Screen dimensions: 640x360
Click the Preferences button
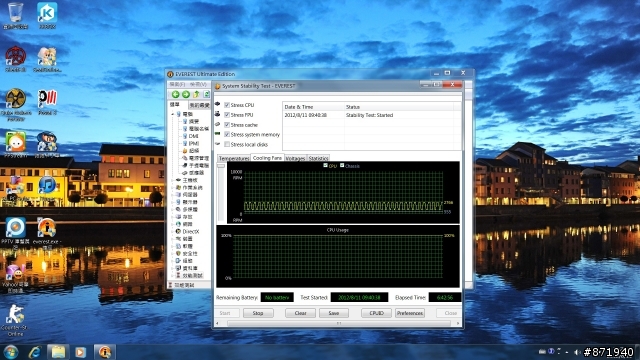(410, 313)
